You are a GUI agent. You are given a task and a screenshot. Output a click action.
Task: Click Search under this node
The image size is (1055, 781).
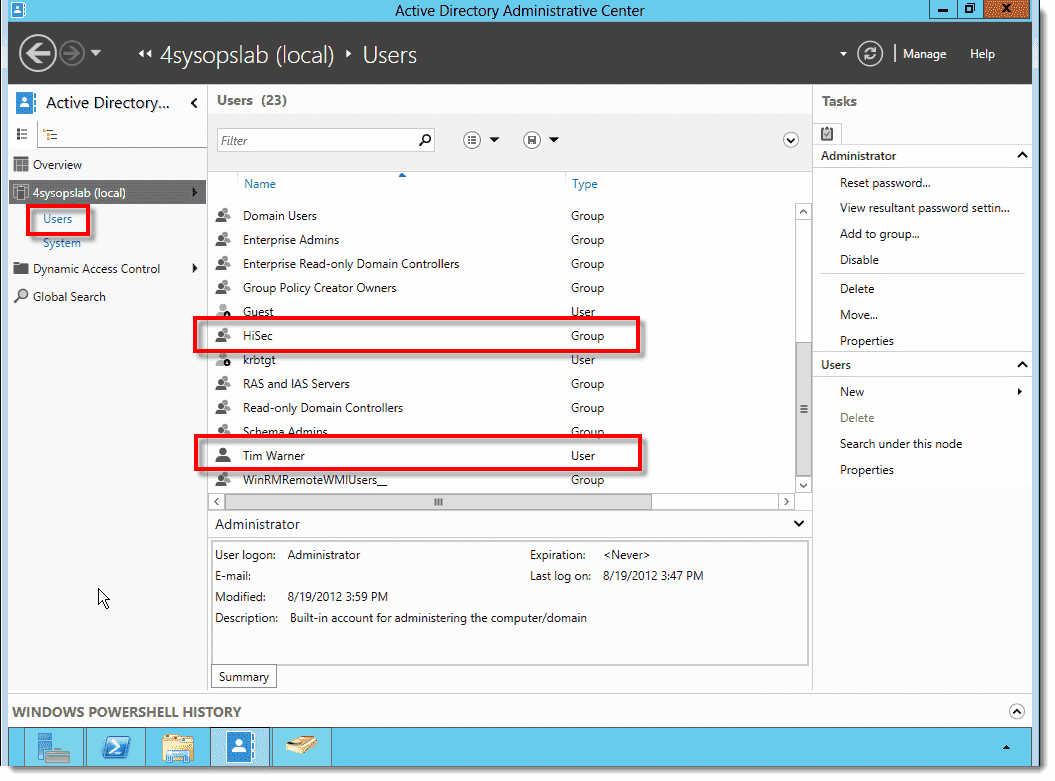900,444
